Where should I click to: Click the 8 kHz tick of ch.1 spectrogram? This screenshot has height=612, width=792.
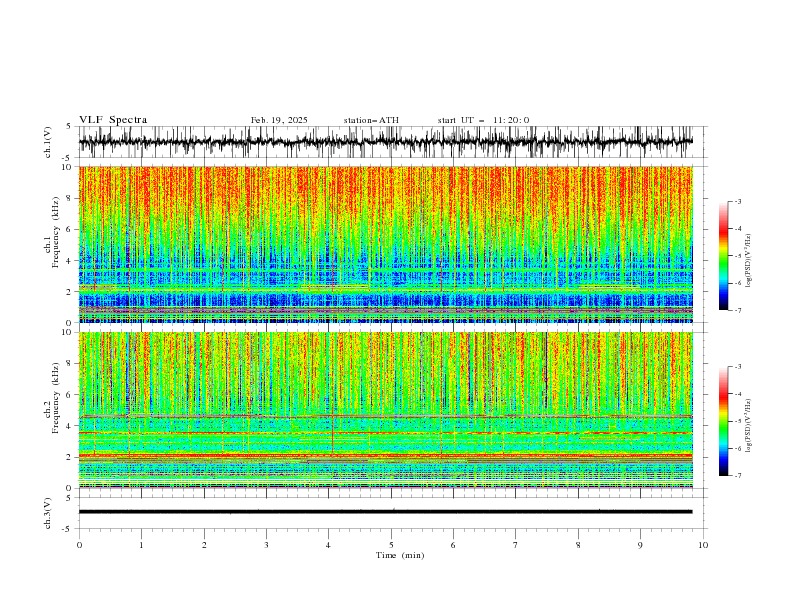point(70,198)
